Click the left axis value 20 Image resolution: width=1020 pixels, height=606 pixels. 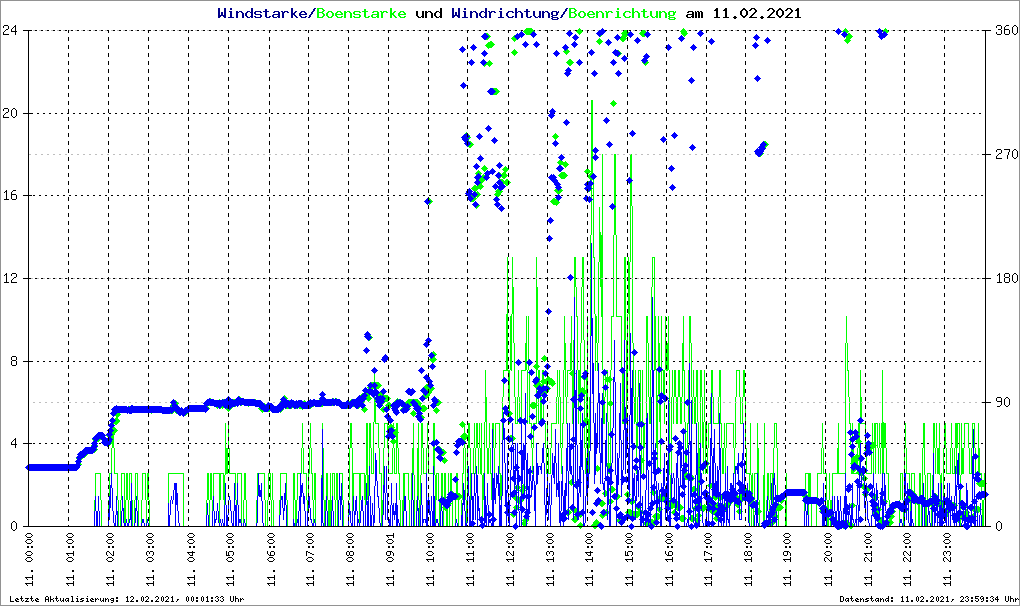pyautogui.click(x=9, y=113)
